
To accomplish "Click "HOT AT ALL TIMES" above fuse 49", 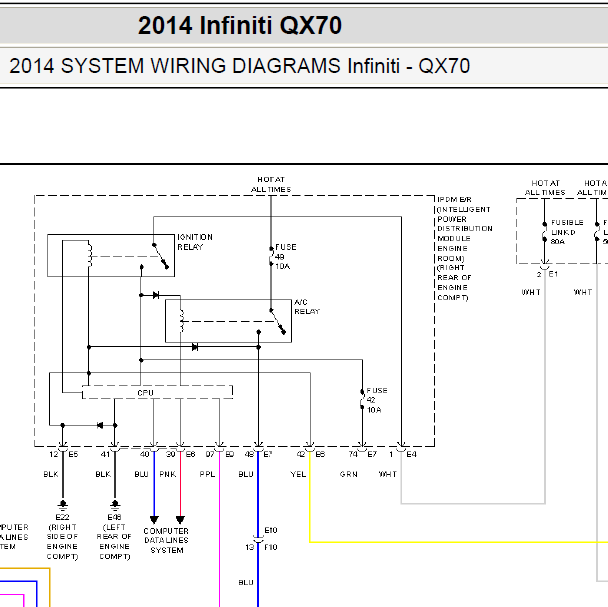I will coord(271,185).
